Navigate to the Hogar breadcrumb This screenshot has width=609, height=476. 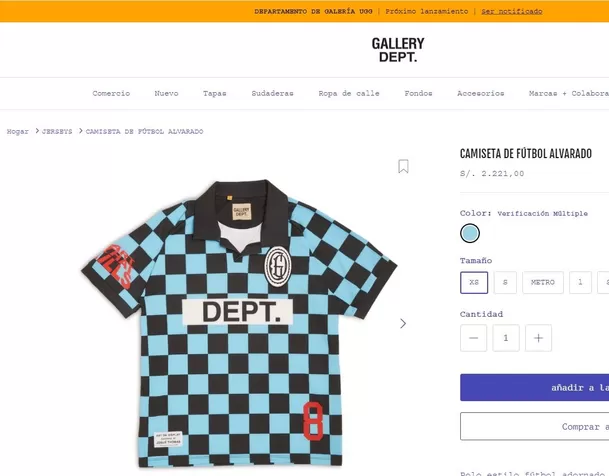(18, 131)
